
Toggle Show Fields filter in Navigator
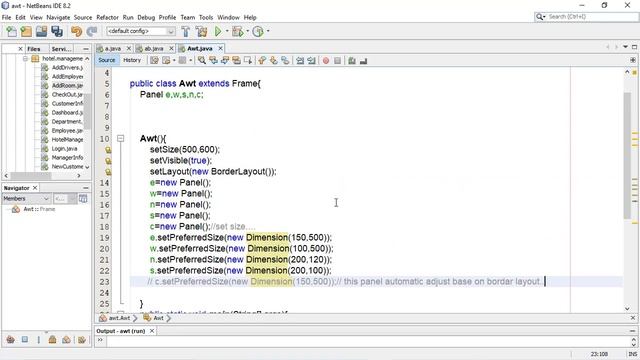click(25, 339)
